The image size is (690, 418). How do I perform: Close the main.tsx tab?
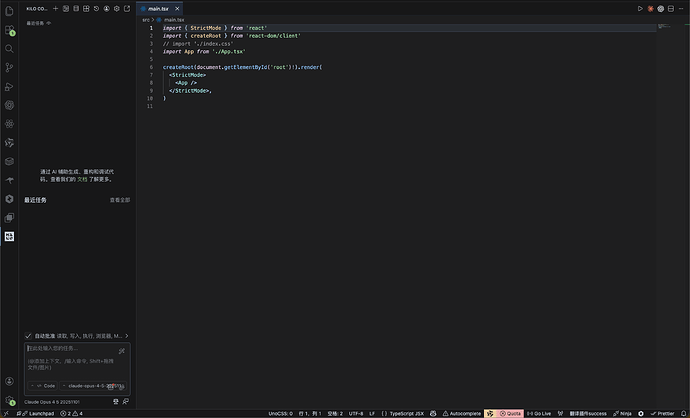(x=177, y=8)
